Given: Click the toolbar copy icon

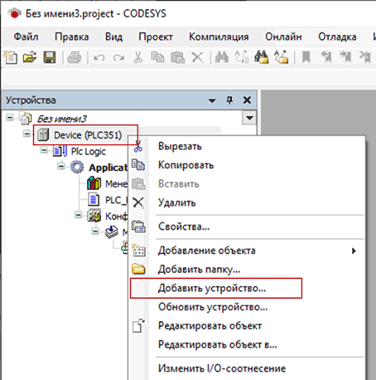Looking at the screenshot, I should pyautogui.click(x=157, y=57).
